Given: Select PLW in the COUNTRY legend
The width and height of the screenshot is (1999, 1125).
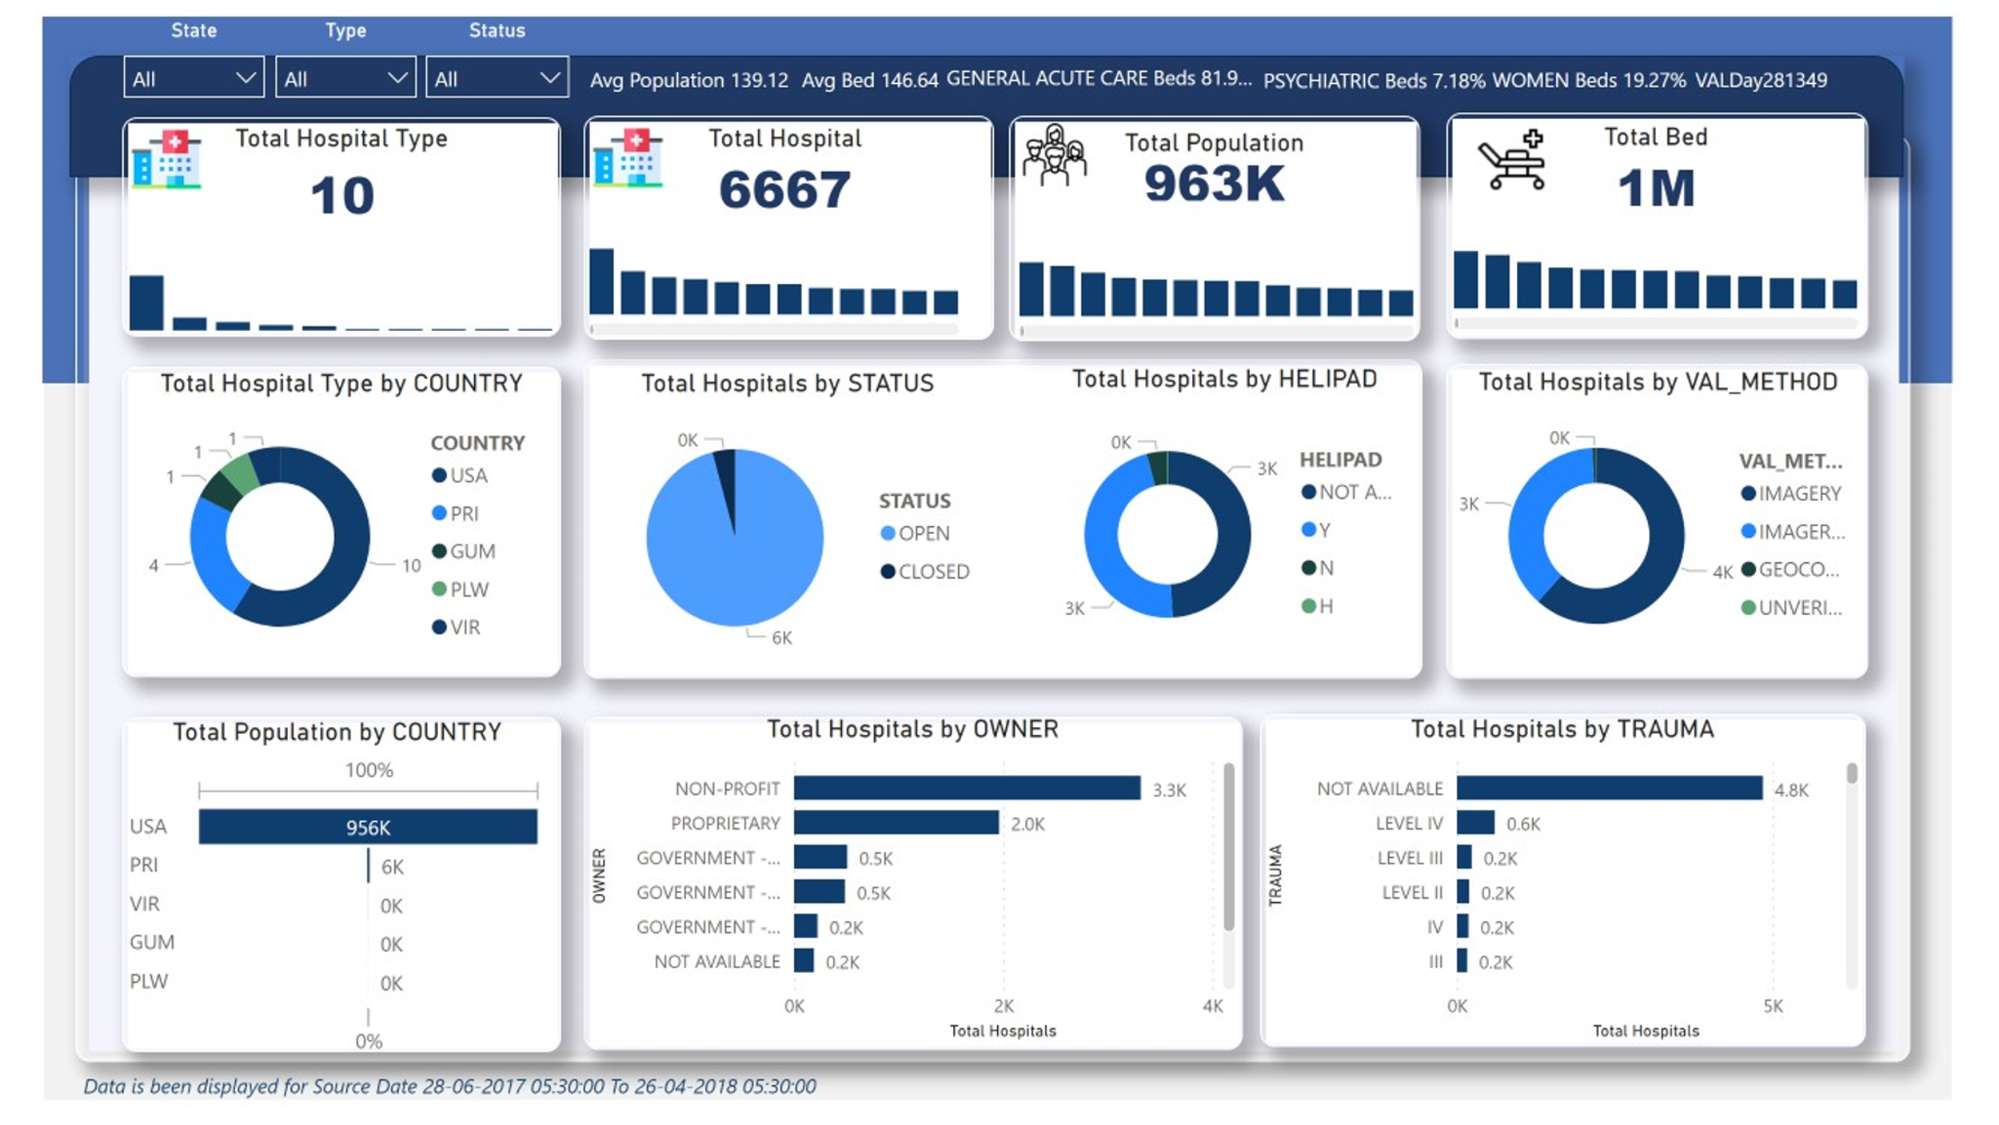Looking at the screenshot, I should coord(460,589).
